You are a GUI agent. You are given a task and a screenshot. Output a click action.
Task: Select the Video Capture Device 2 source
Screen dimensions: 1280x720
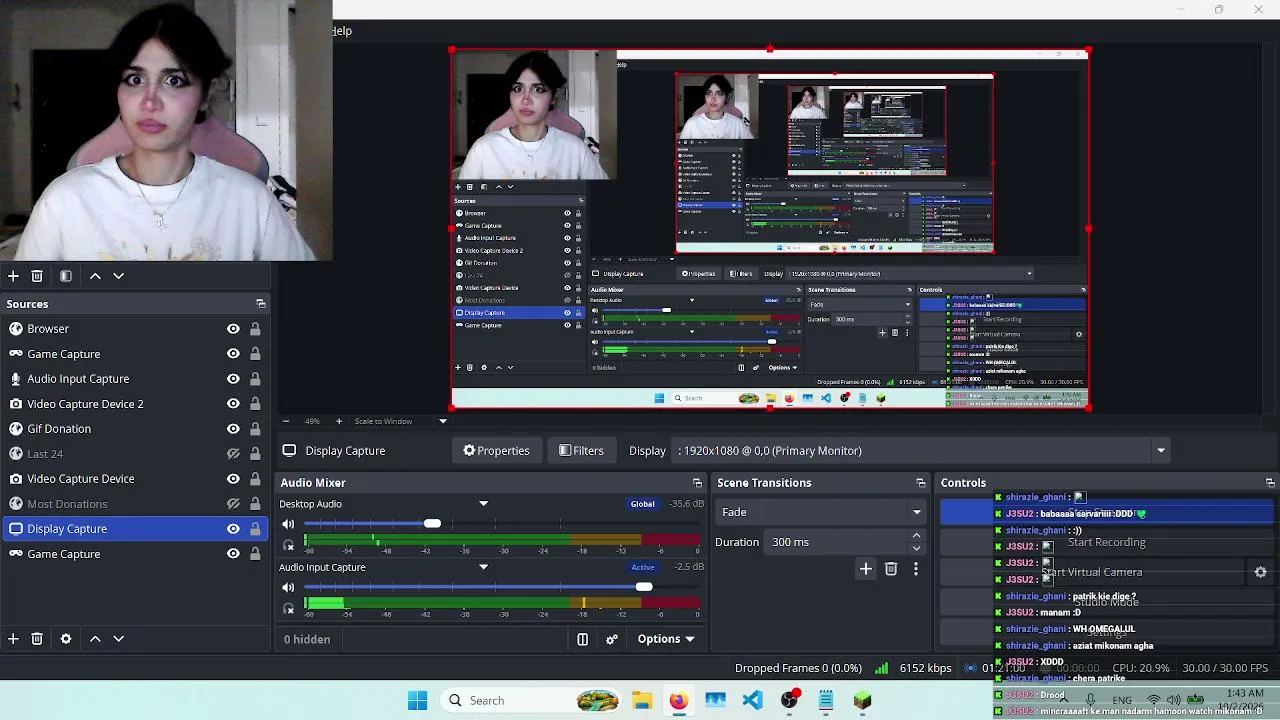[135, 404]
